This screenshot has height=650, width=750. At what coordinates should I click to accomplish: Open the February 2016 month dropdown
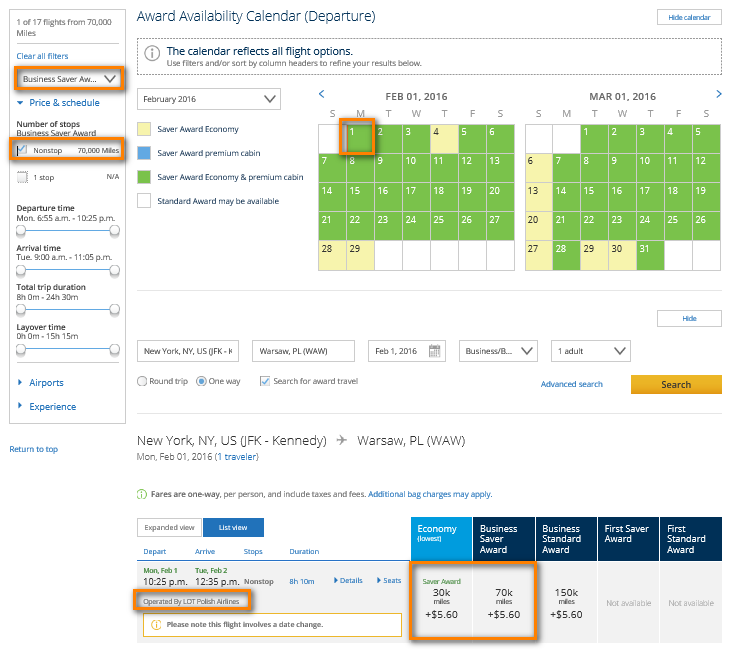click(209, 99)
